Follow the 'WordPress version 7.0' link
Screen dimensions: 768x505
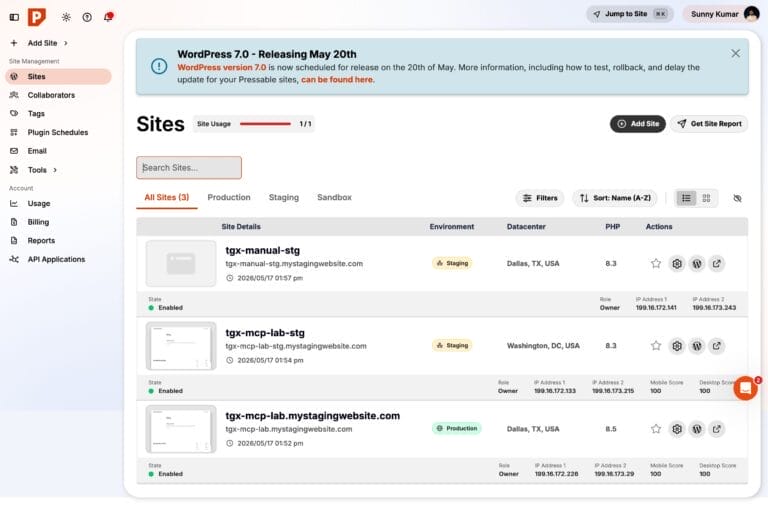pyautogui.click(x=221, y=68)
